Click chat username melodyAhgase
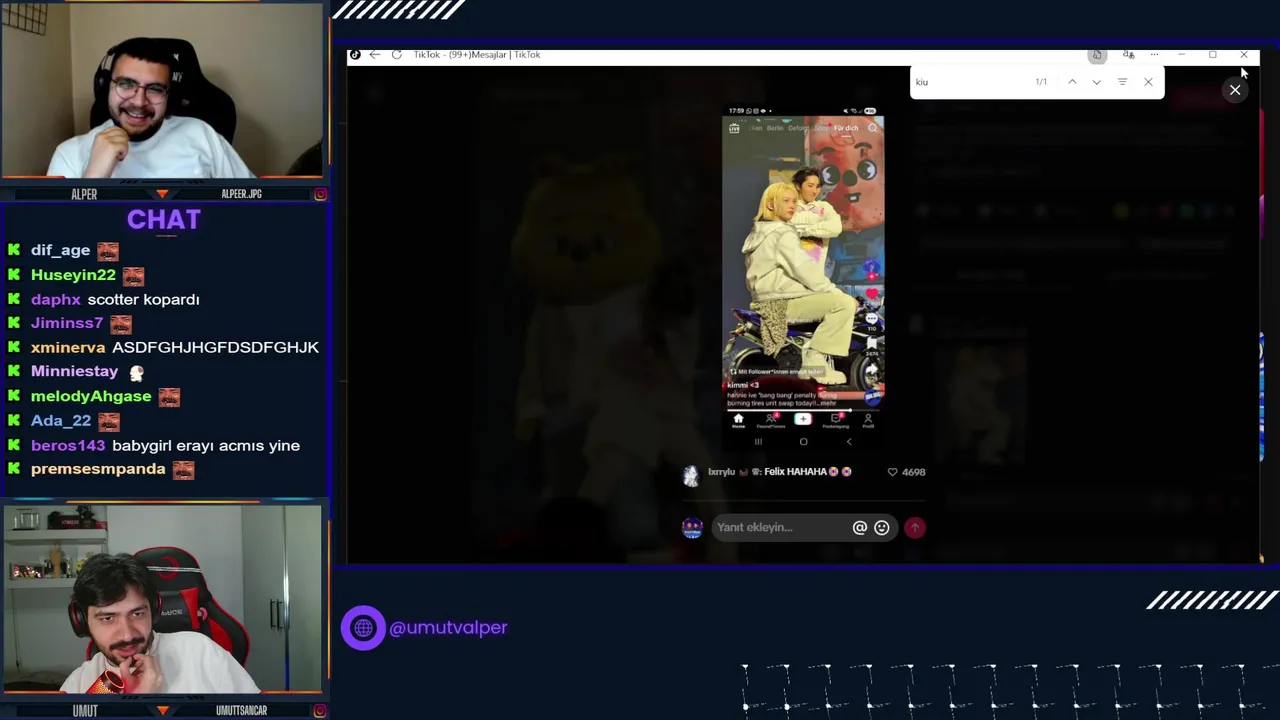This screenshot has width=1280, height=720. click(x=91, y=396)
